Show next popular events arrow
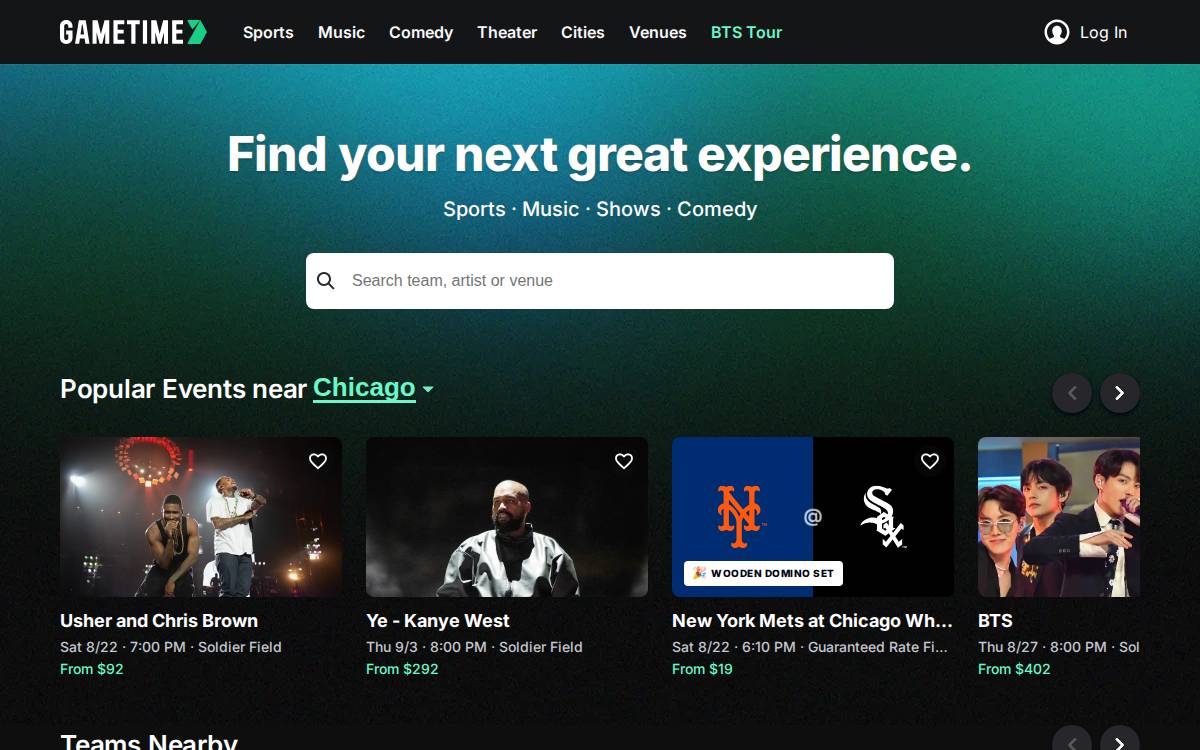The image size is (1200, 750). 1120,393
